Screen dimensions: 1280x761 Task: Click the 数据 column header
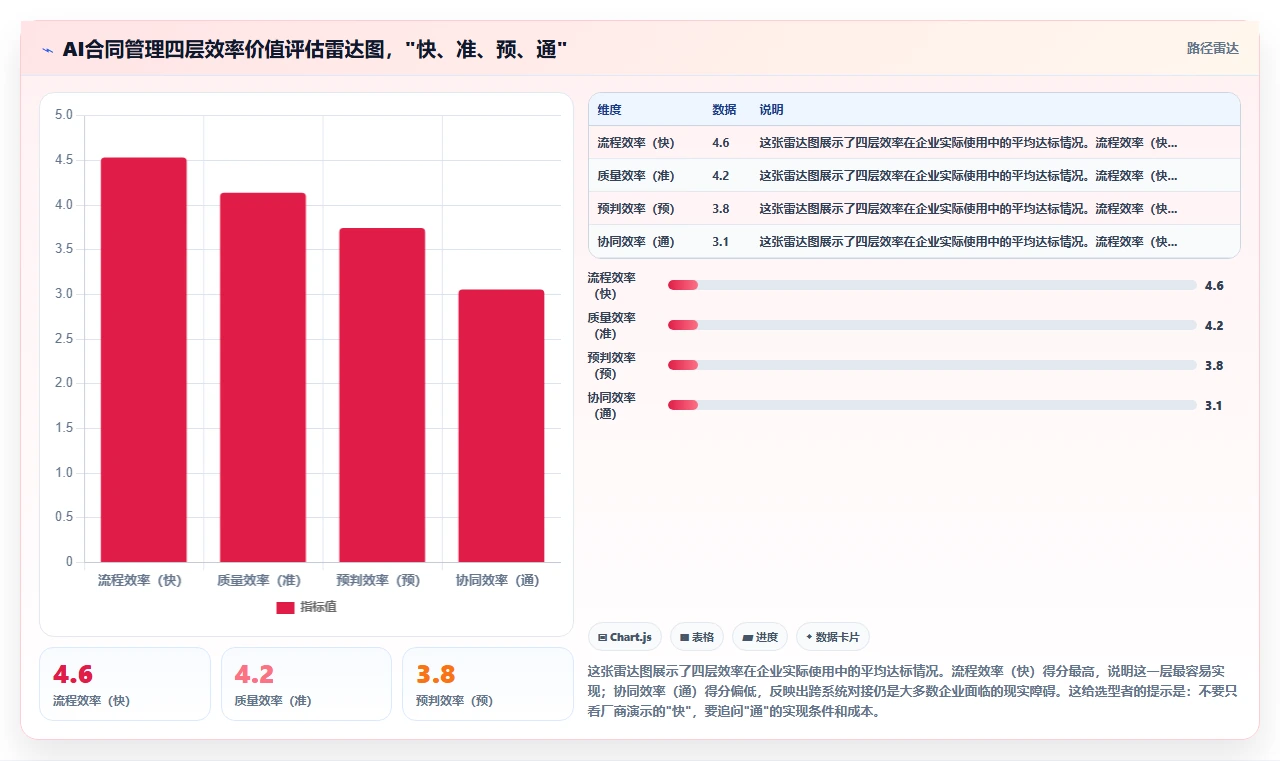[x=724, y=109]
